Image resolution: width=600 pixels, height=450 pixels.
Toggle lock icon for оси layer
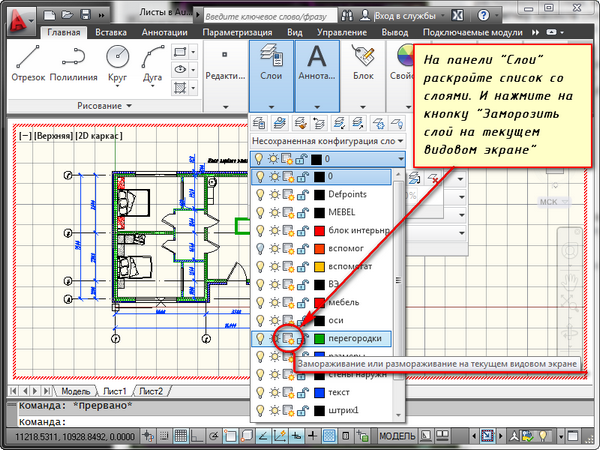(x=301, y=321)
